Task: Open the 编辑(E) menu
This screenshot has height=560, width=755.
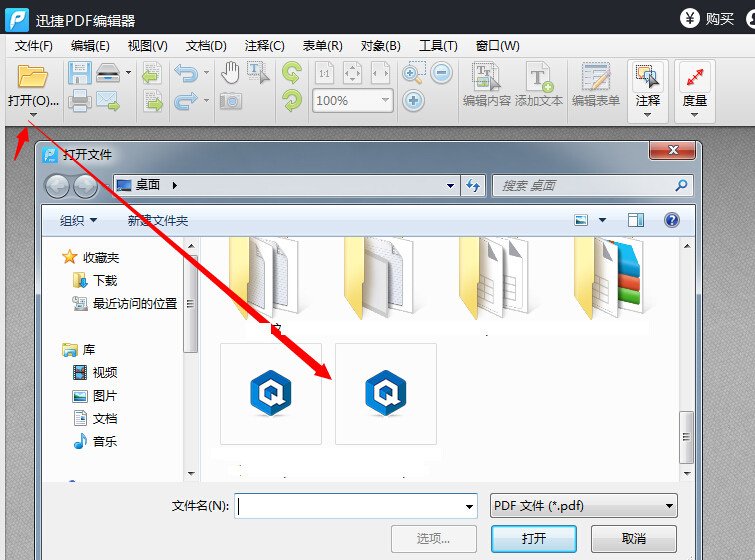Action: pos(90,46)
